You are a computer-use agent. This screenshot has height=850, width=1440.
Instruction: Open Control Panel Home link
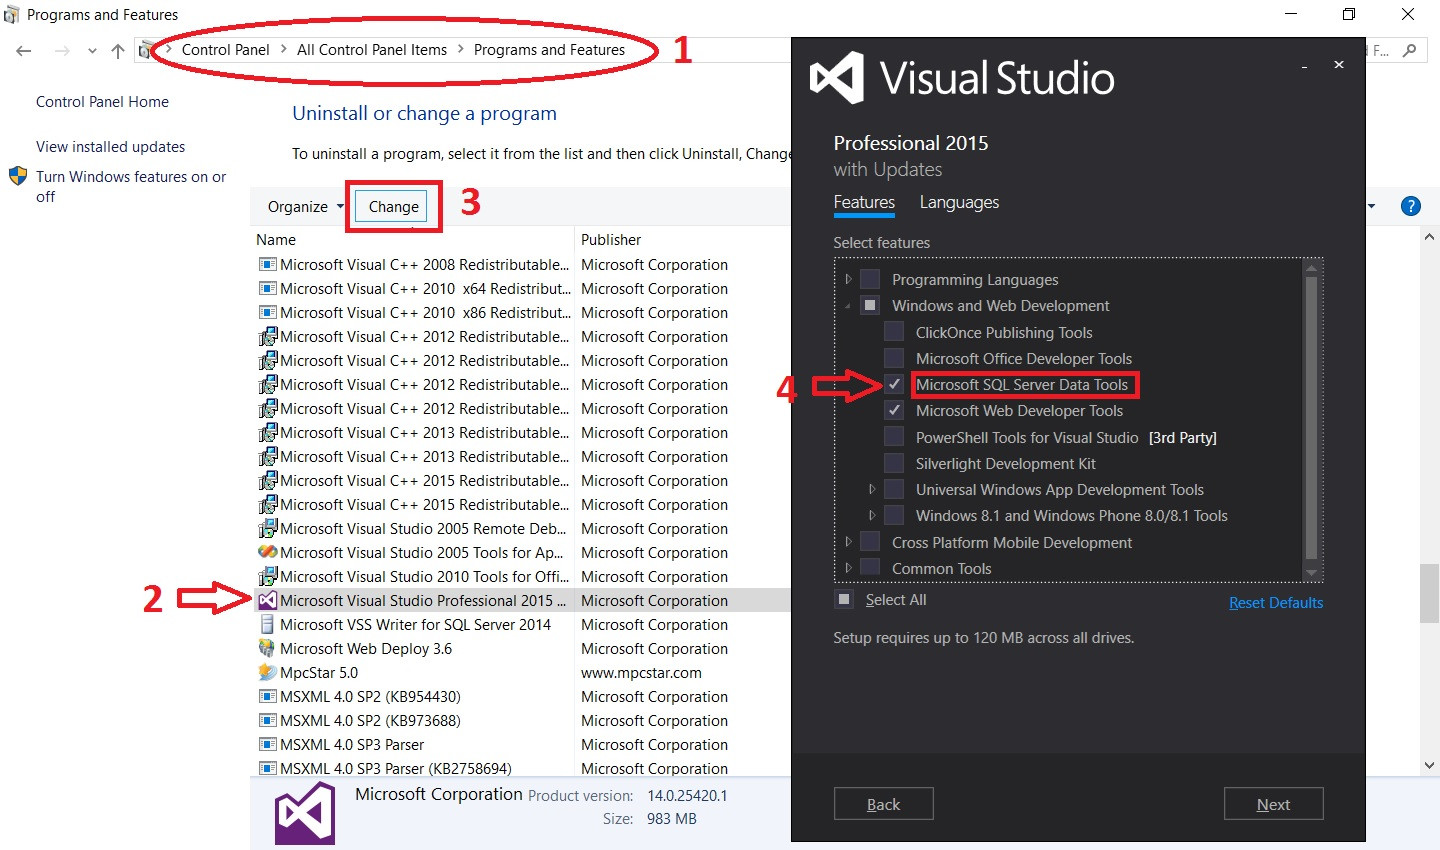click(x=102, y=101)
